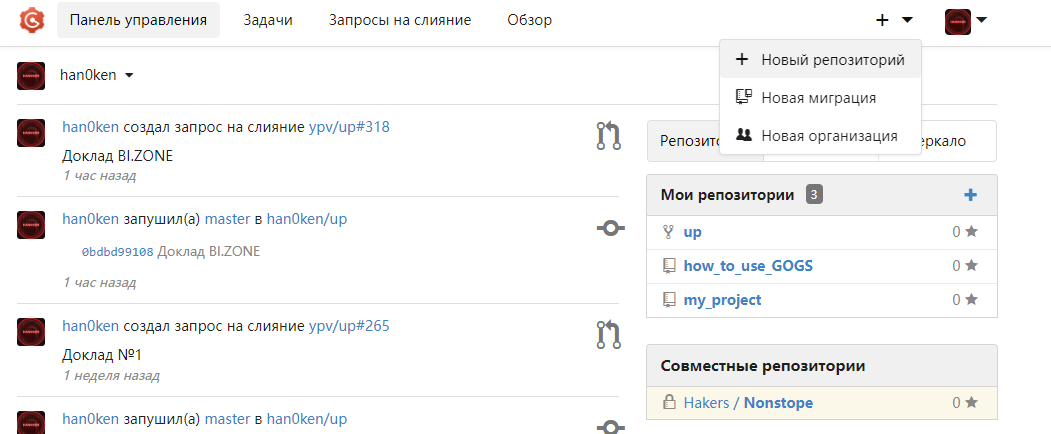
Task: Click pull request icon for ypv/up#318
Action: pos(609,135)
